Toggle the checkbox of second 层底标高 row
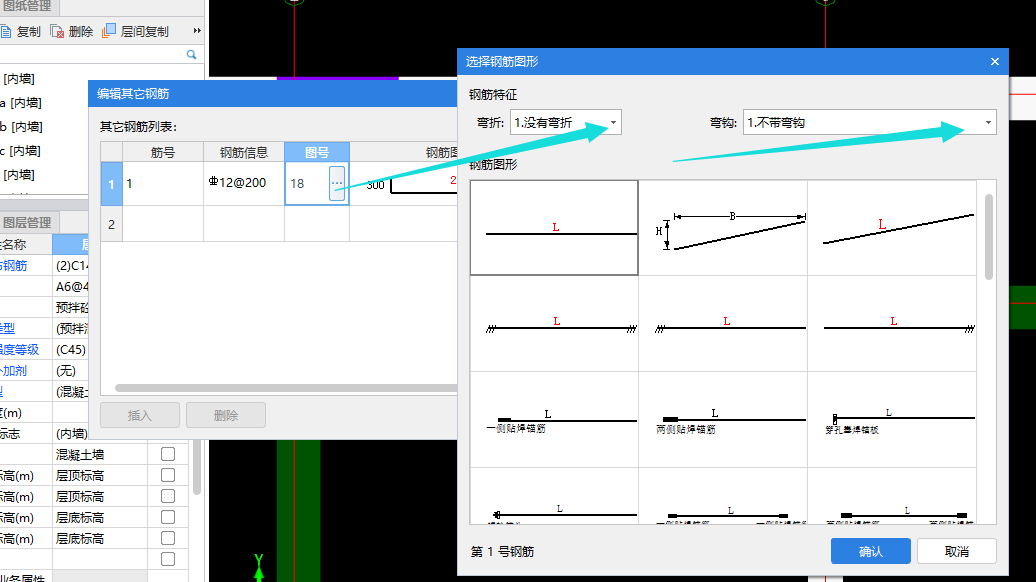1036x582 pixels. pos(168,538)
